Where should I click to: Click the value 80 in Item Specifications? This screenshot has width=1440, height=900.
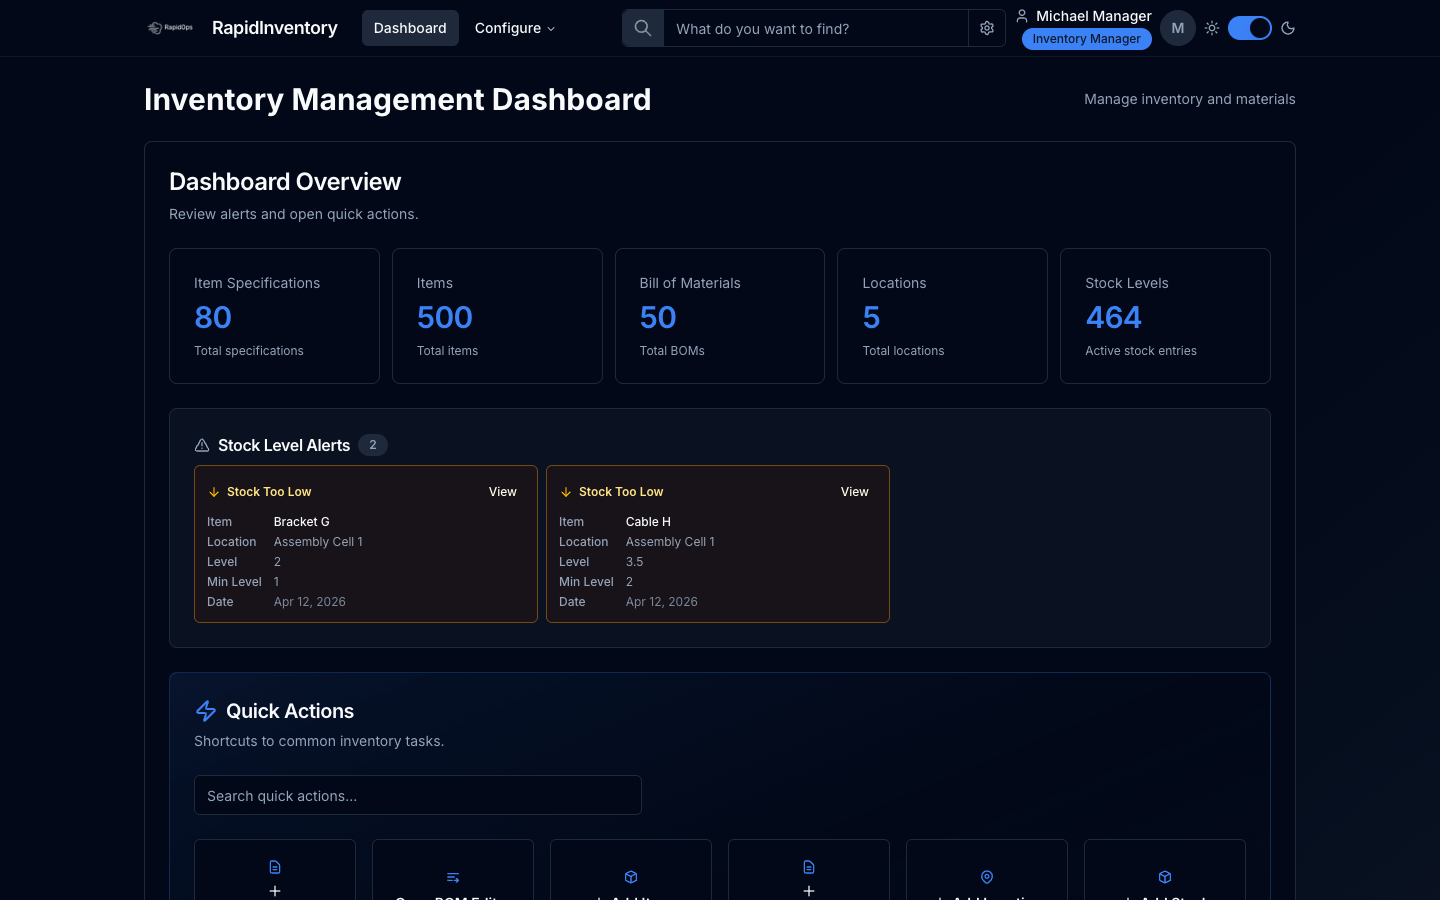pos(213,317)
